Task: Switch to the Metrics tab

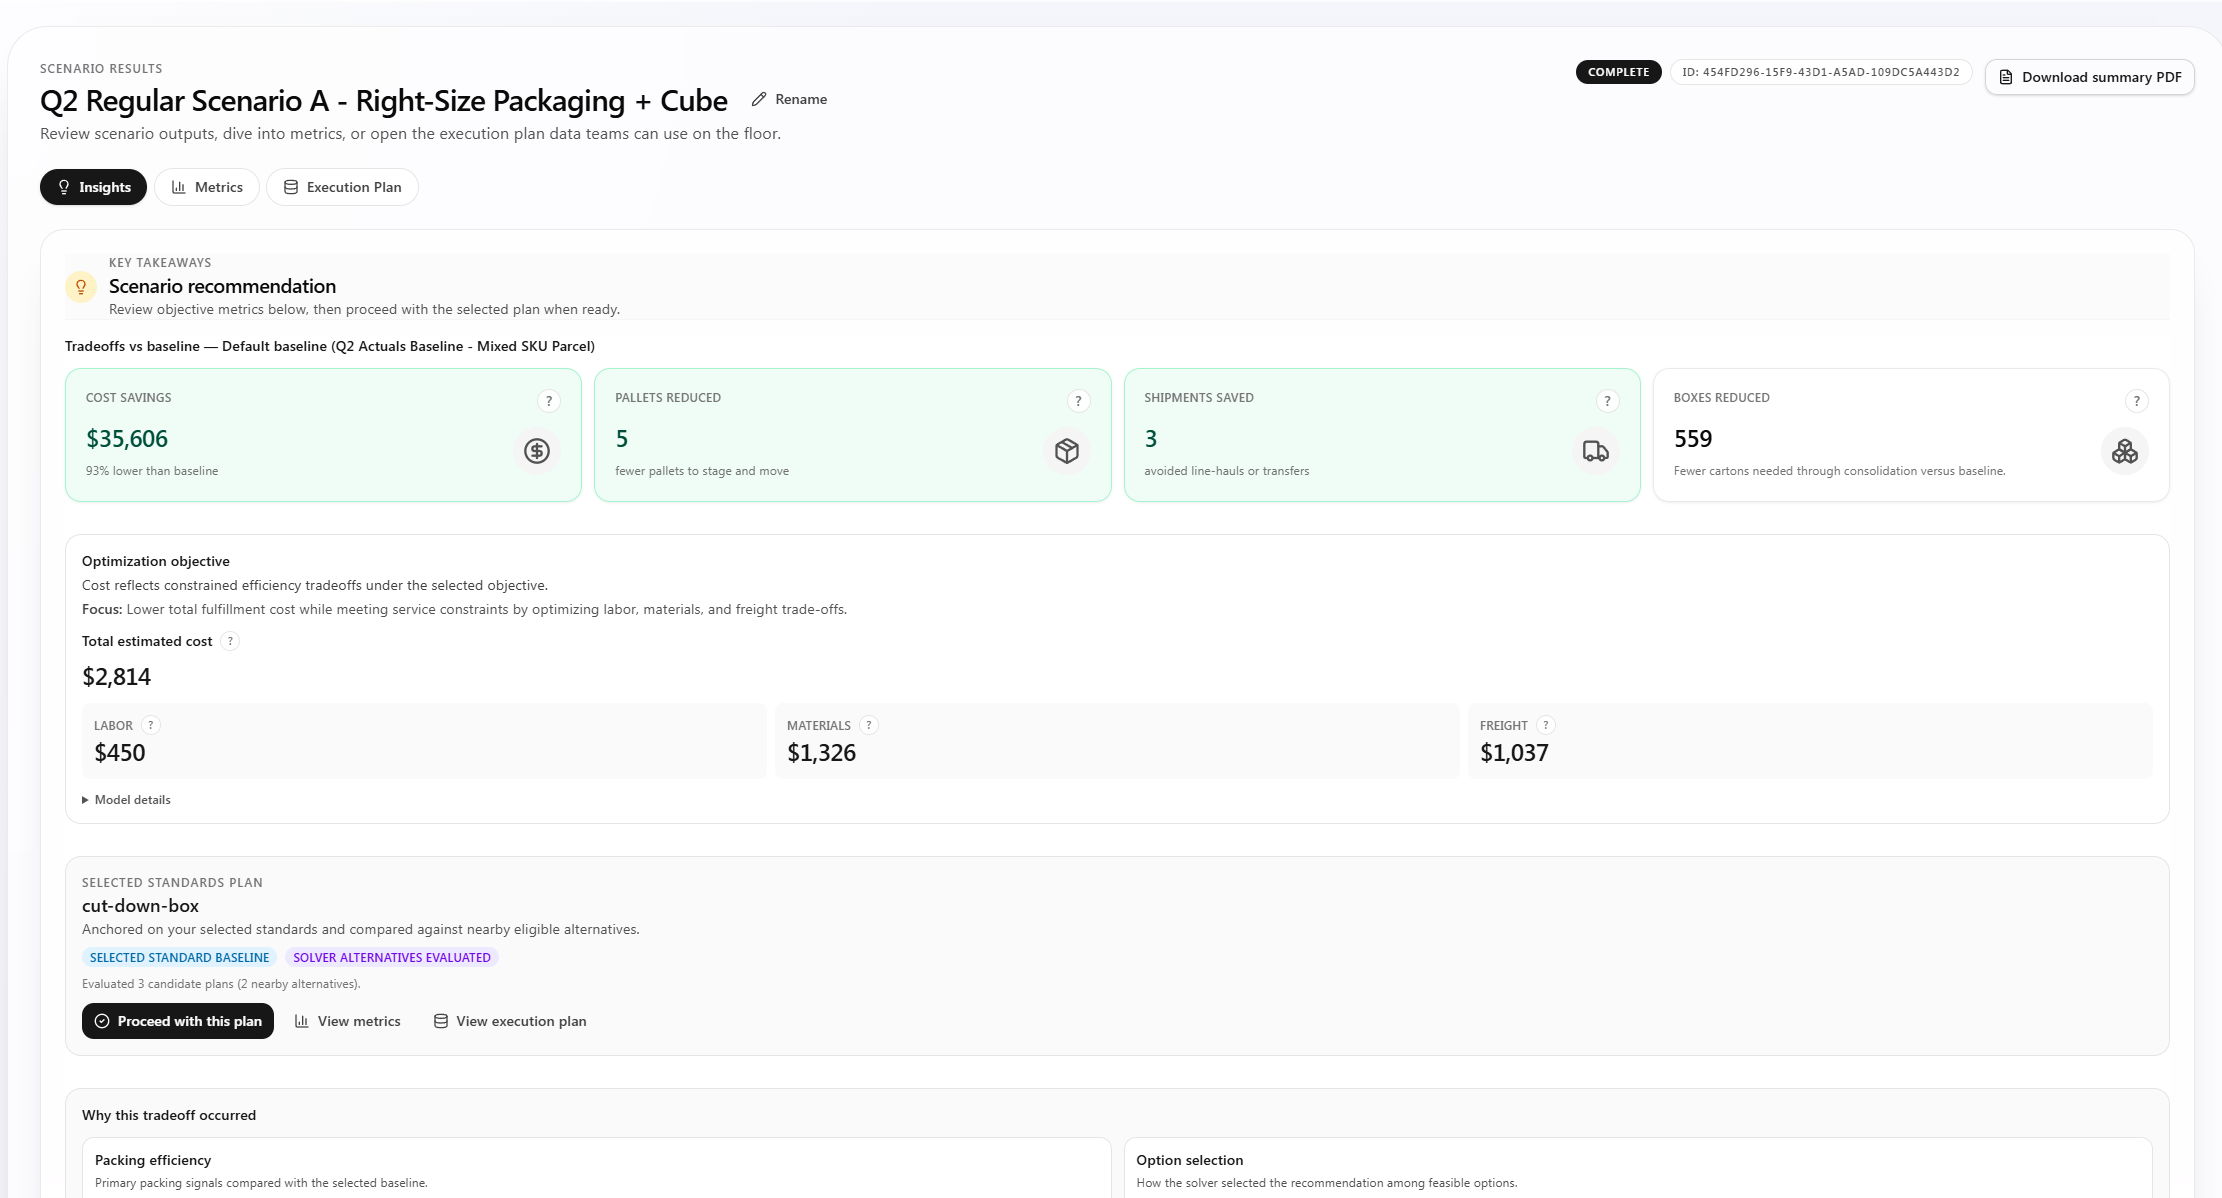Action: click(207, 187)
